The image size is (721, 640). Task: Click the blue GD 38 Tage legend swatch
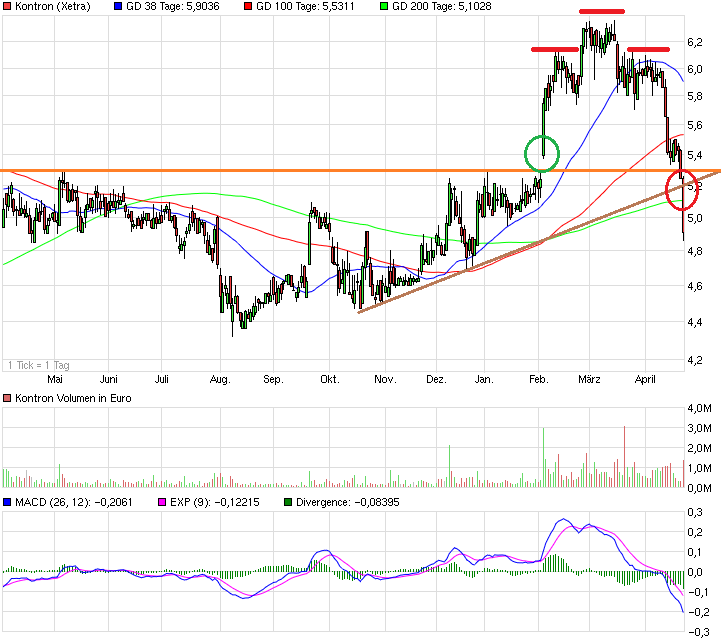(x=118, y=6)
